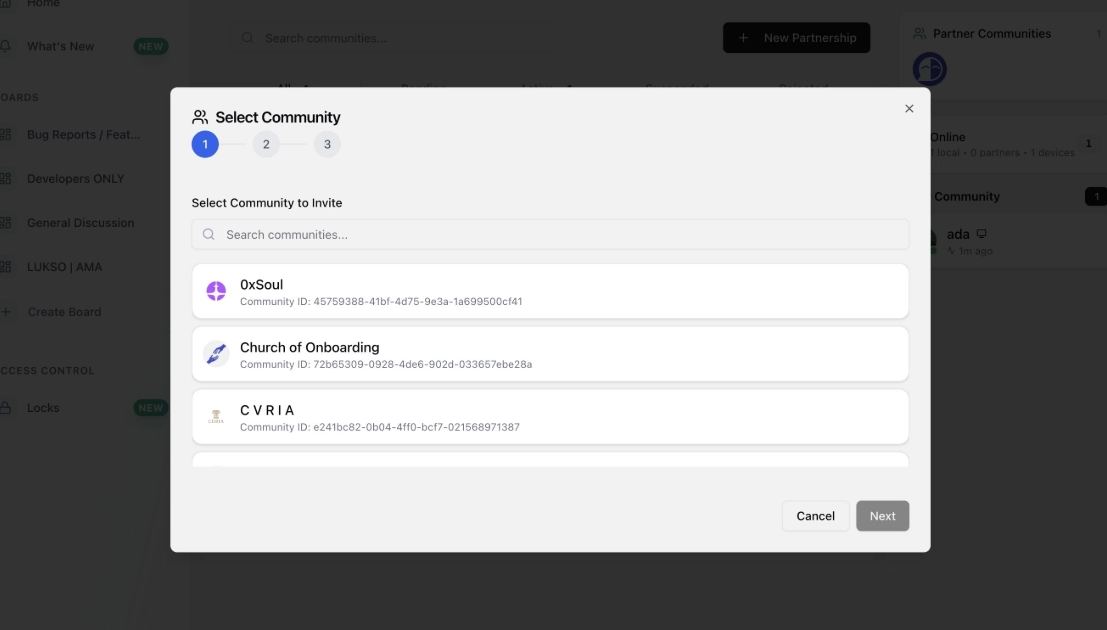Open the LUKSO | AMA board
1107x630 pixels.
[64, 267]
